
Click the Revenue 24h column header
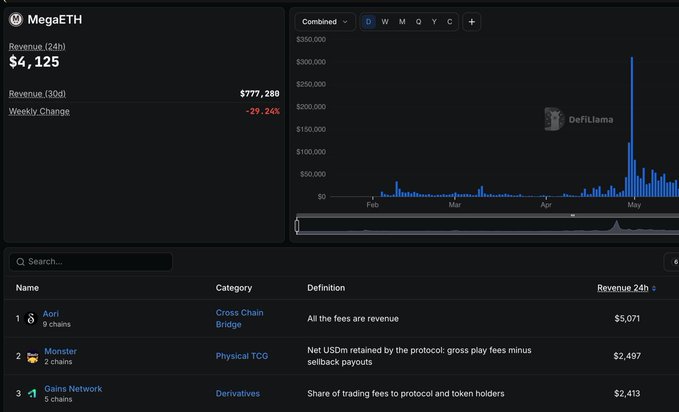[x=623, y=288]
